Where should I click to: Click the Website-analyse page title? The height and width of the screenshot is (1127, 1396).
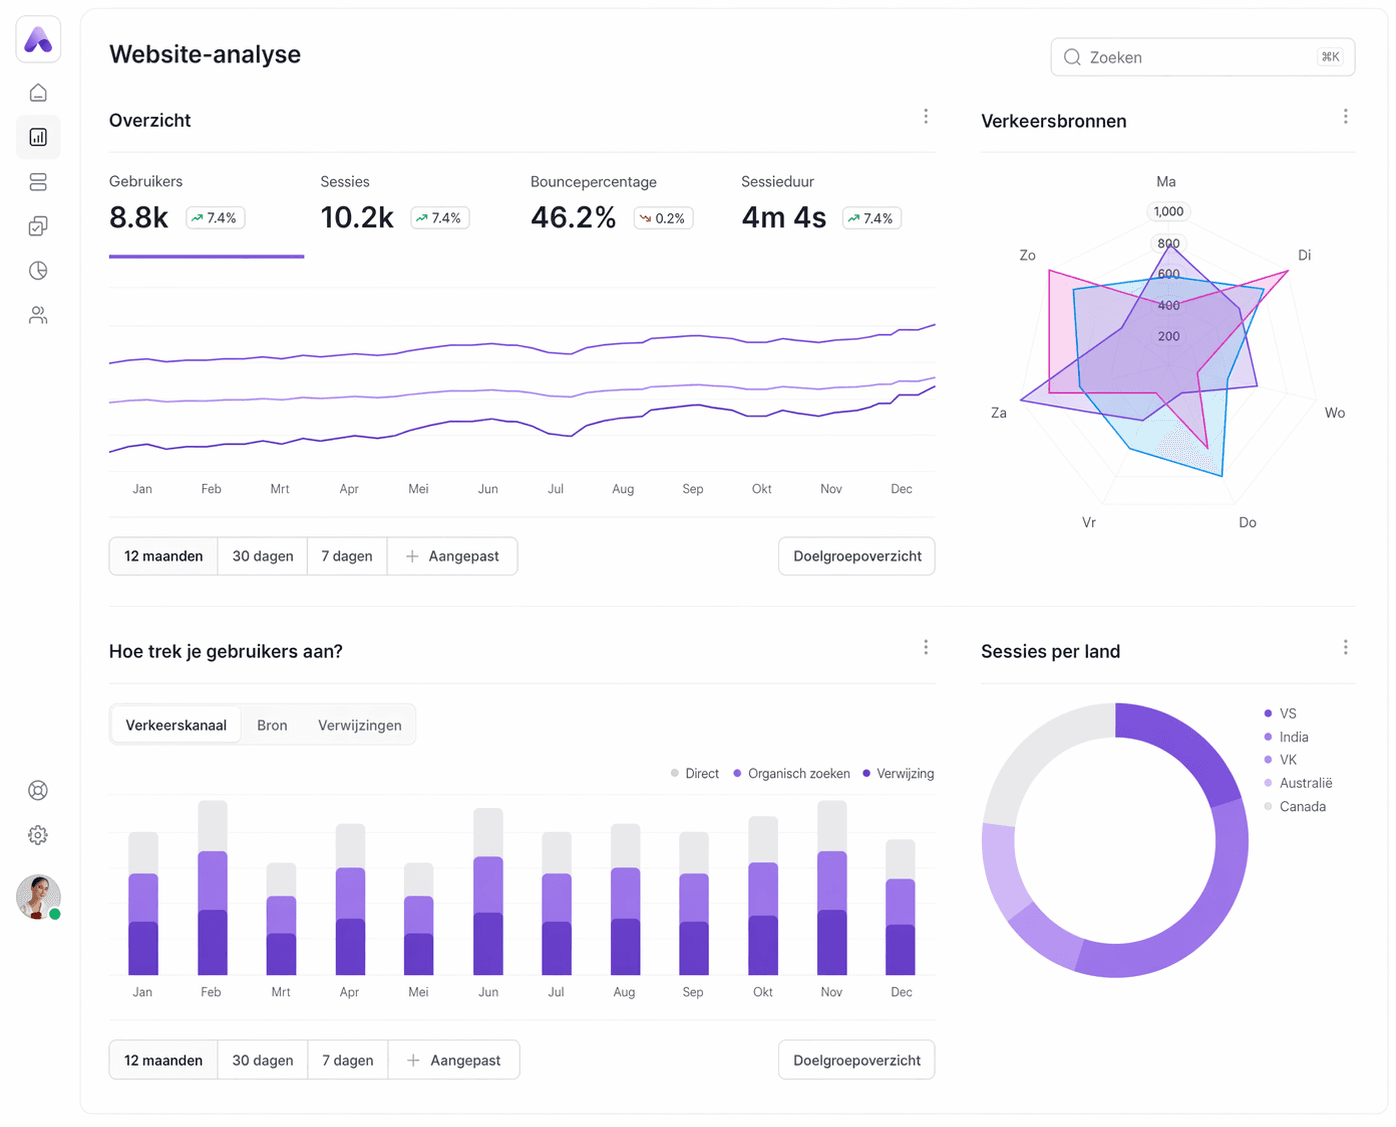(205, 55)
